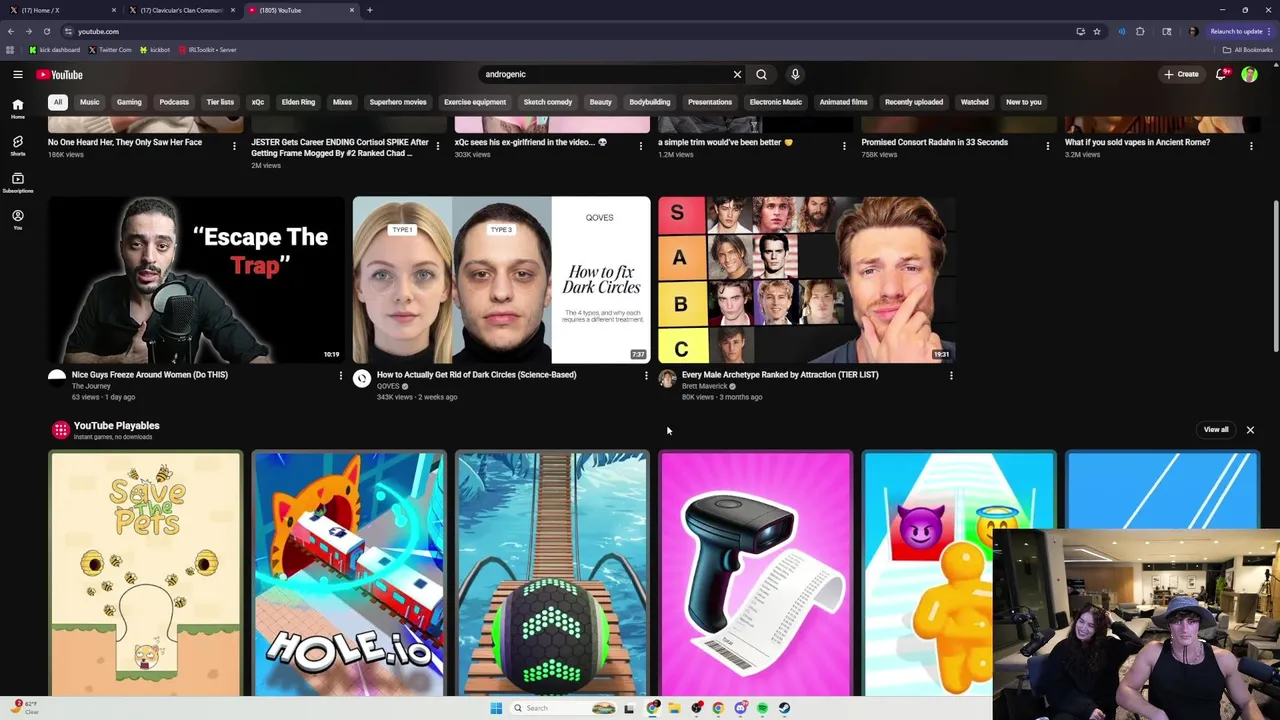This screenshot has width=1280, height=720.
Task: Switch to Clavicular's Clan Community tab
Action: pyautogui.click(x=182, y=10)
